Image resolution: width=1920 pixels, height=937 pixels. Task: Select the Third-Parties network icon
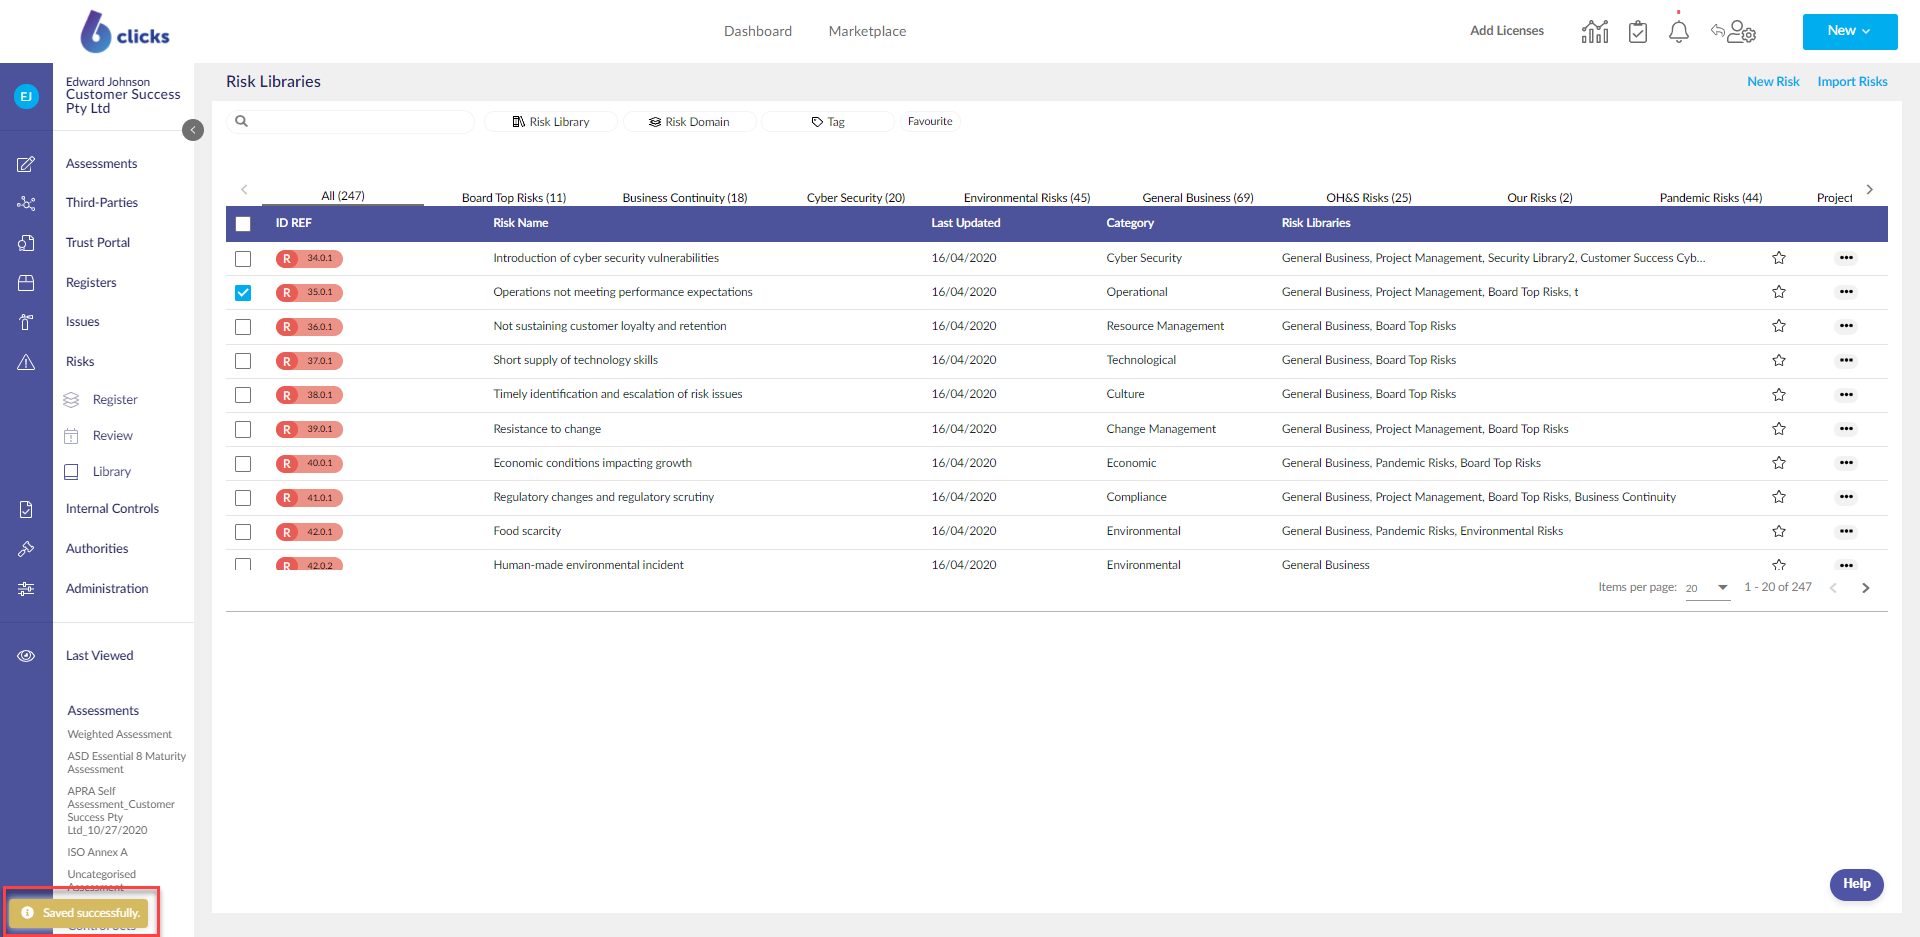(27, 203)
